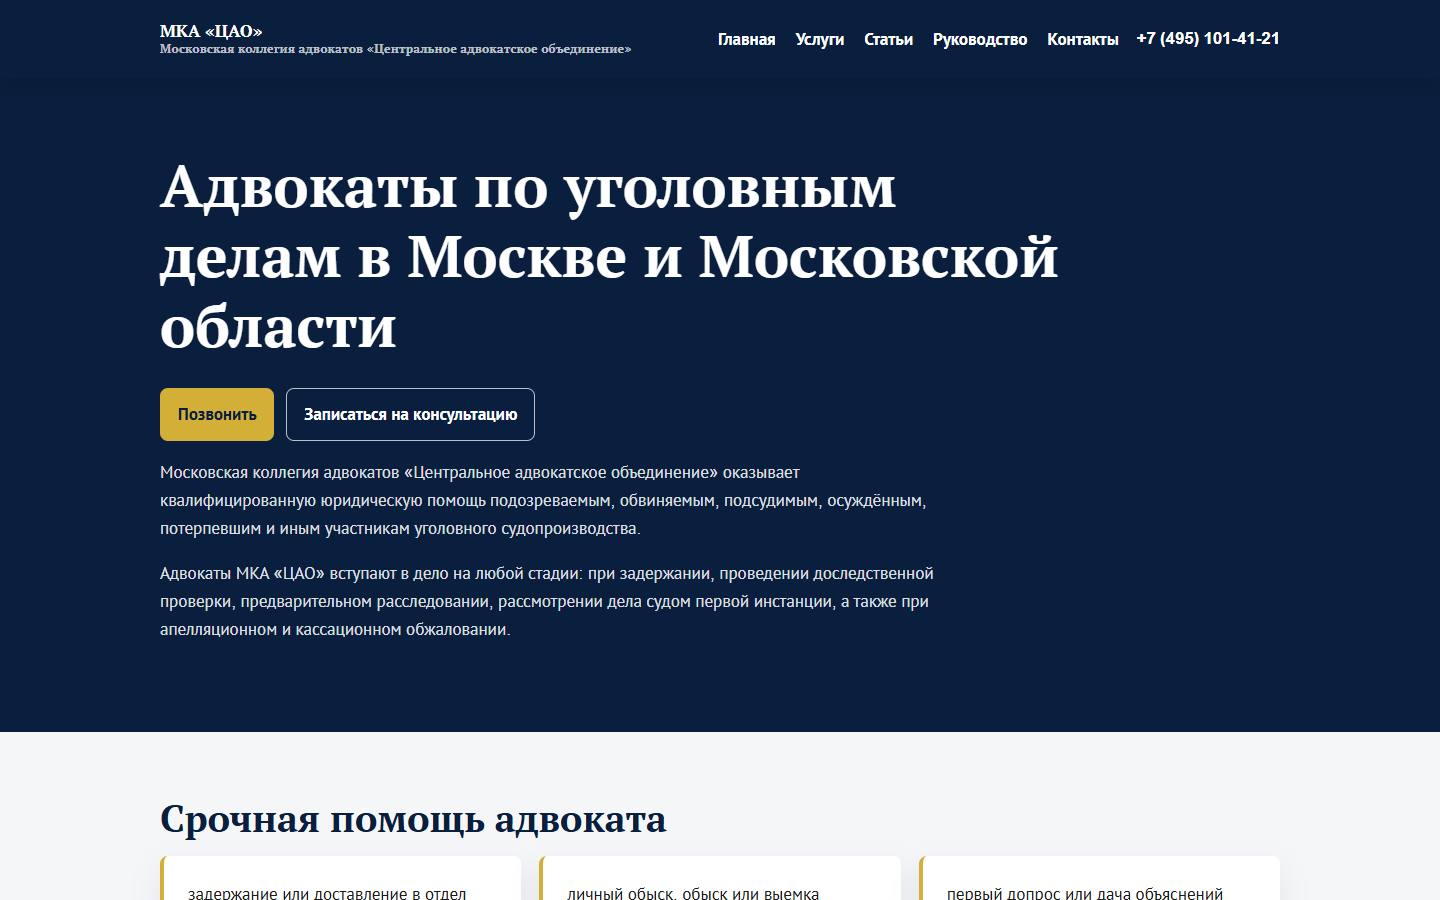Image resolution: width=1440 pixels, height=900 pixels.
Task: Click the paragraph starting Адвокаты МКА «ЦАО» вступают
Action: click(547, 601)
